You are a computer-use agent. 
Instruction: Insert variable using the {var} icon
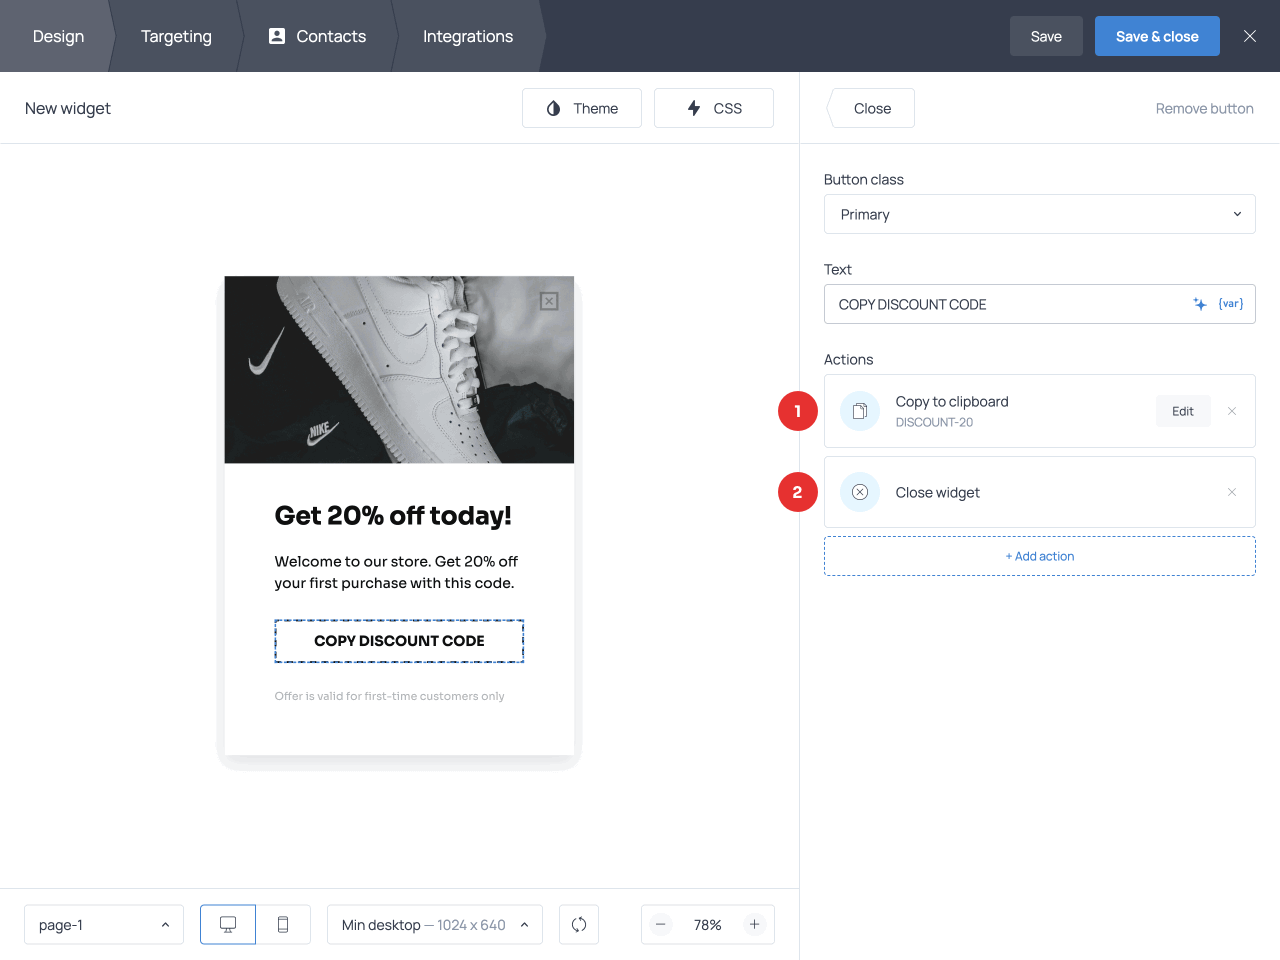1231,304
